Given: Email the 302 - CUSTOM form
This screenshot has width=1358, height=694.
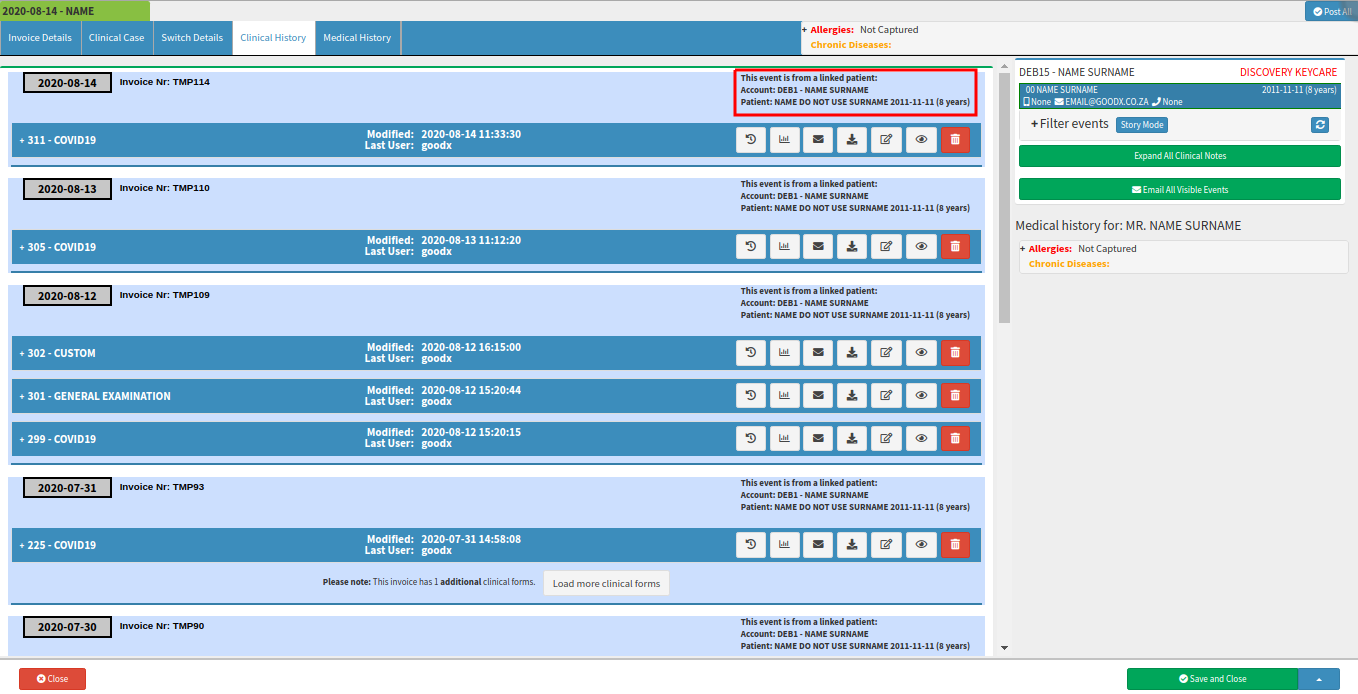Looking at the screenshot, I should pos(818,353).
